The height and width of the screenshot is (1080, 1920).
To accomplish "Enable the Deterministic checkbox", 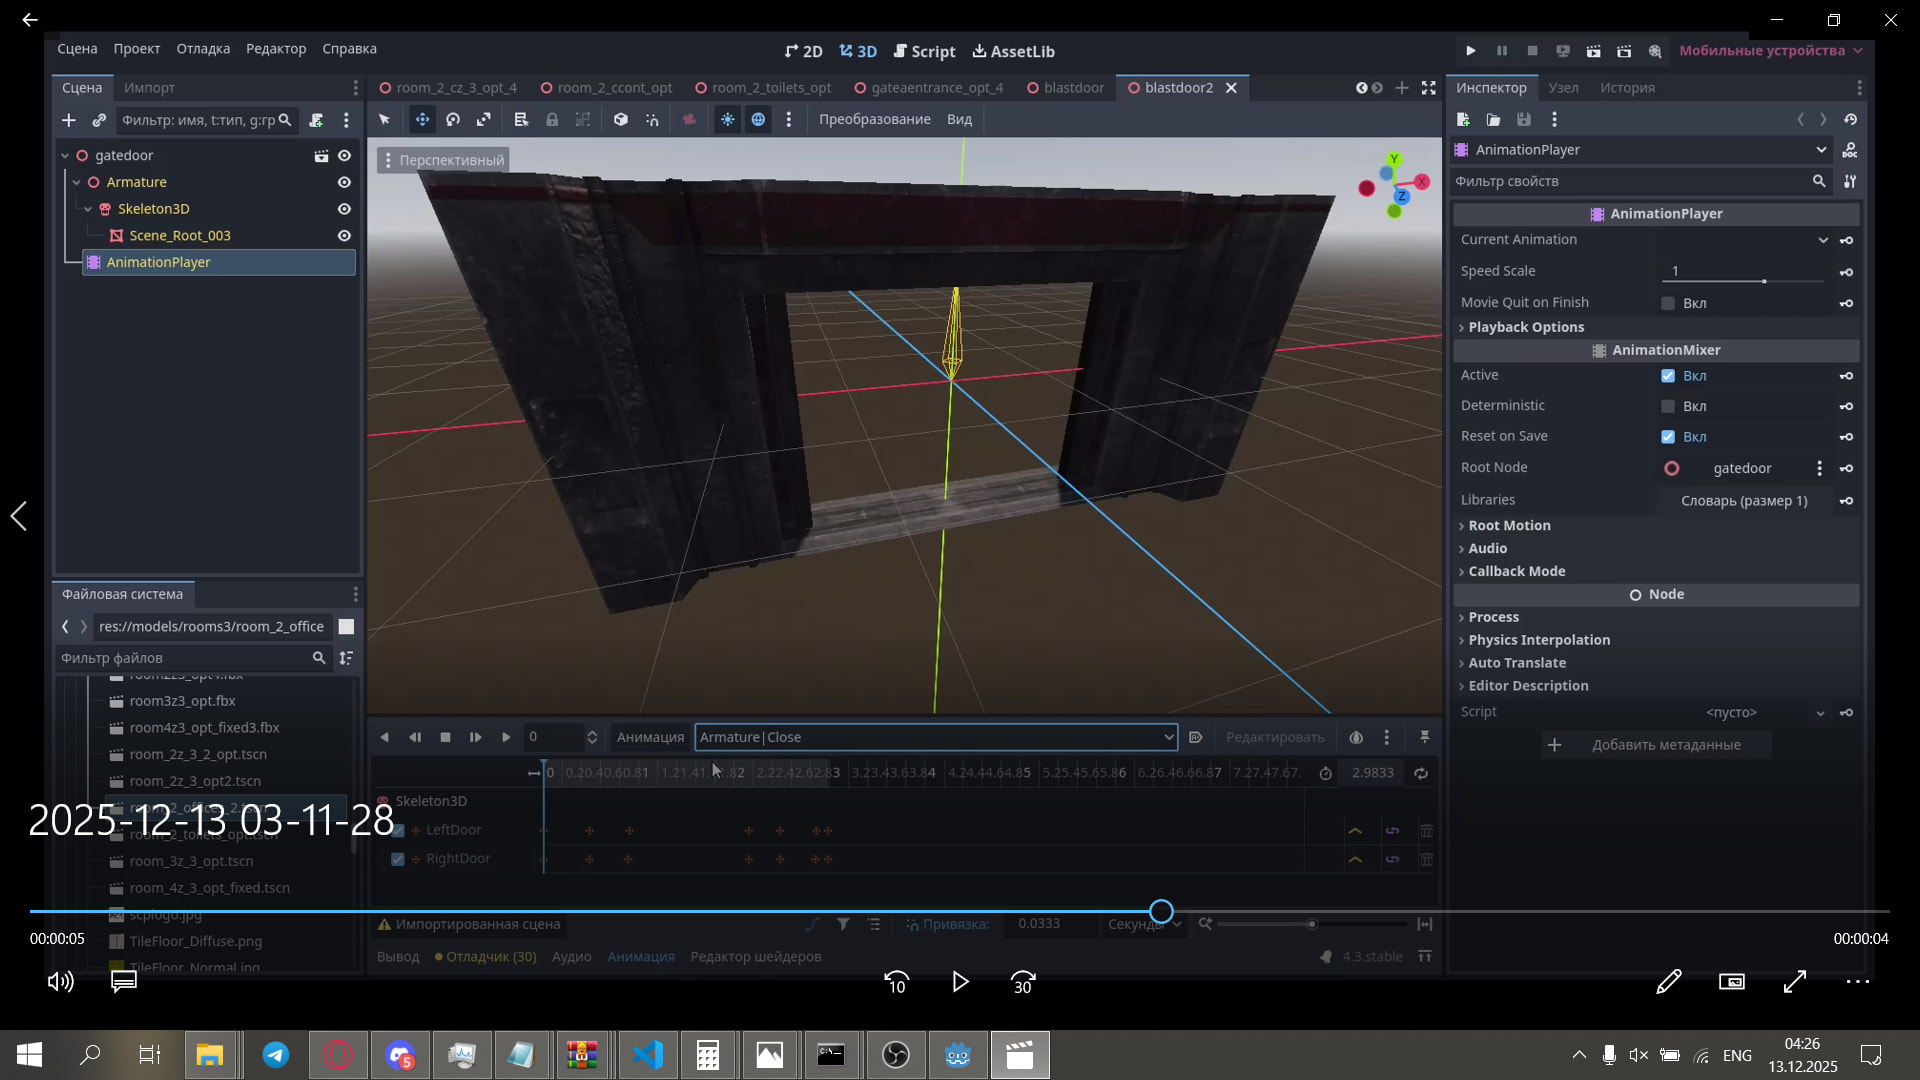I will pyautogui.click(x=1668, y=406).
